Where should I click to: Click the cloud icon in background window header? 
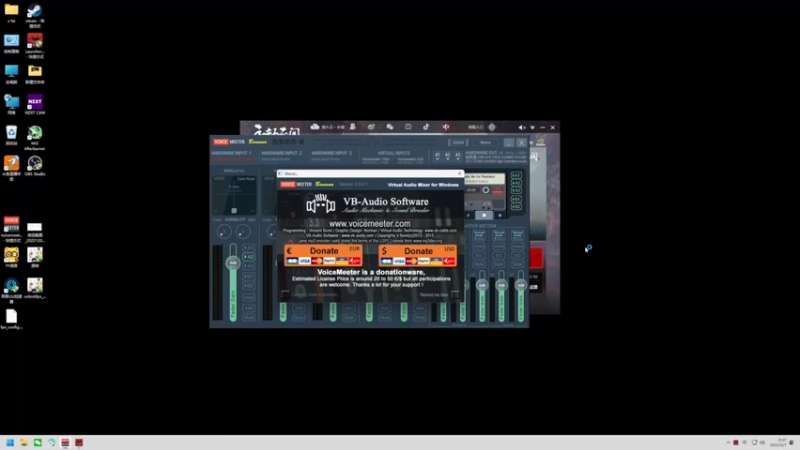click(315, 127)
